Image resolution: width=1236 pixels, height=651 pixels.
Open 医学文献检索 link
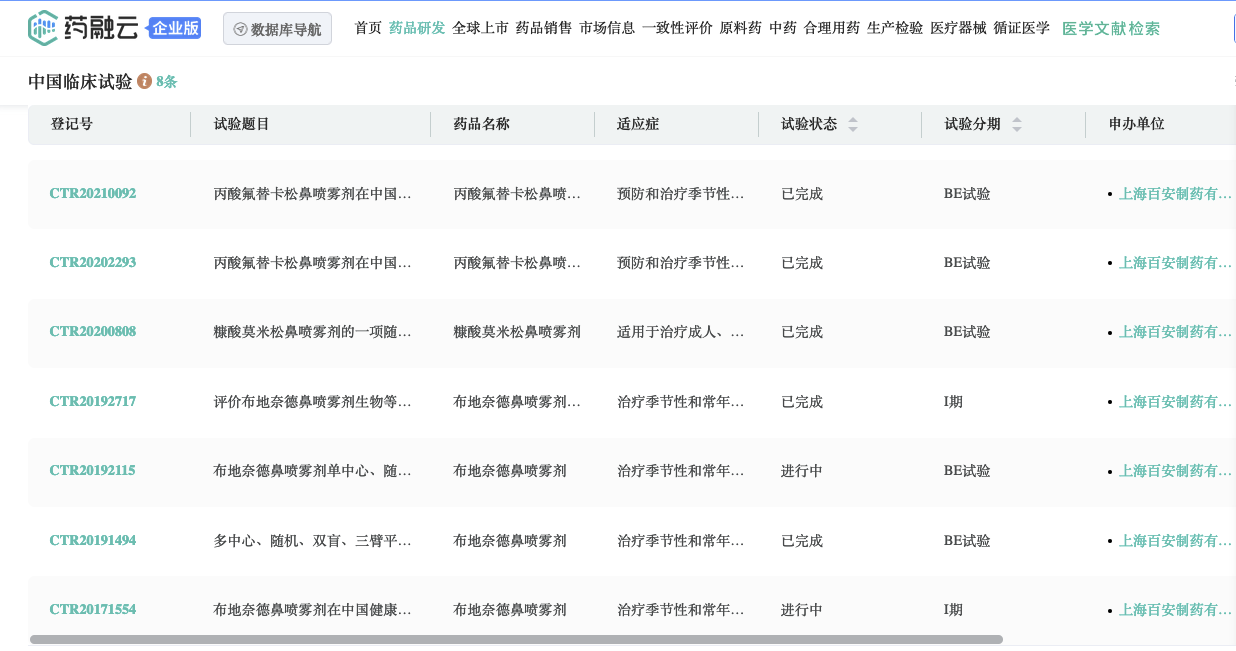(1111, 28)
